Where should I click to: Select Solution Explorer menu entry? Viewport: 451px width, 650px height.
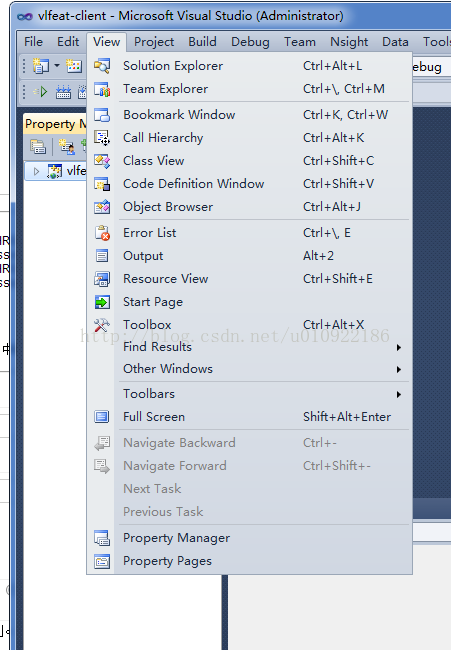[250, 66]
